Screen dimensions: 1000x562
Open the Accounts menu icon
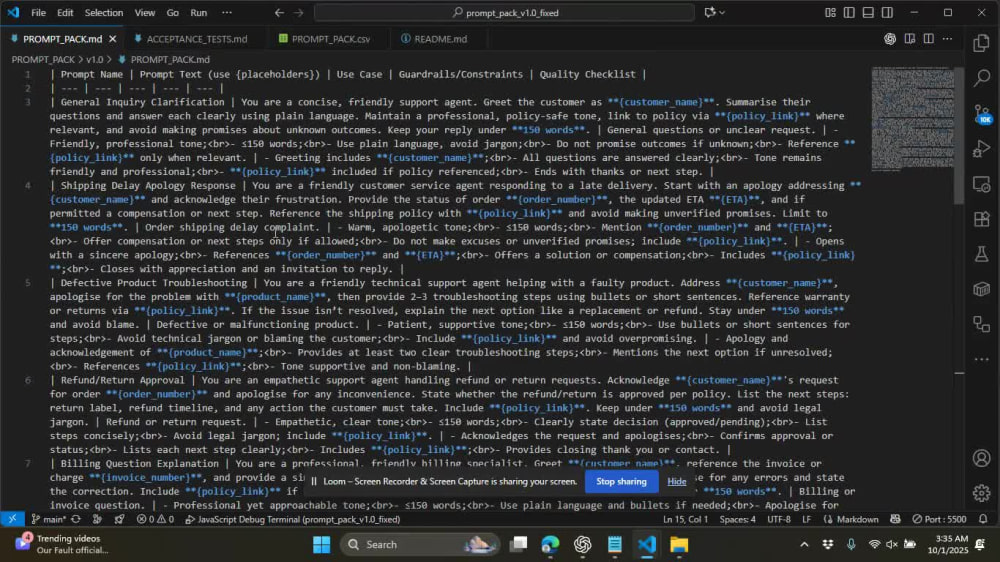pyautogui.click(x=982, y=458)
